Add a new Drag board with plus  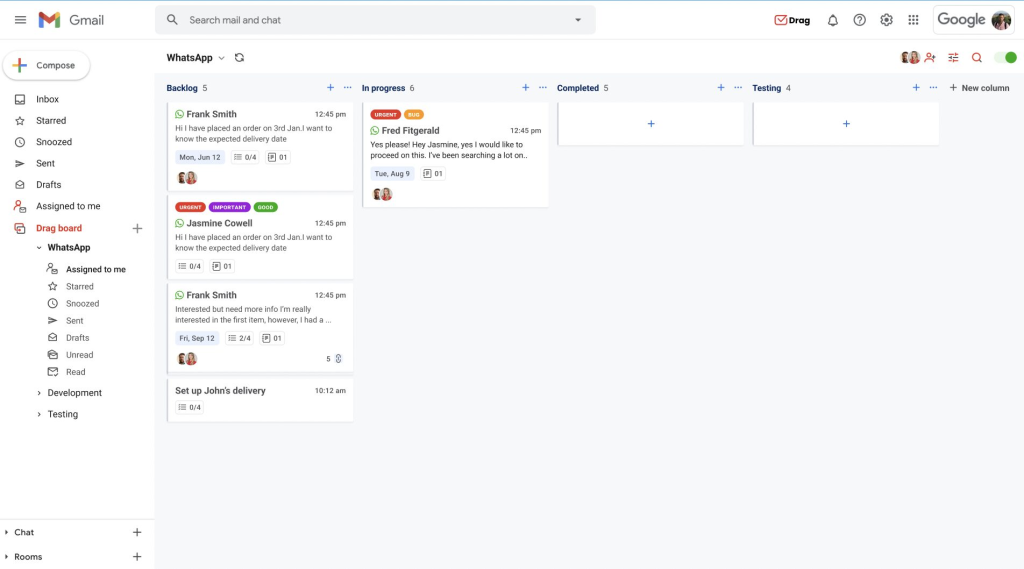point(137,228)
